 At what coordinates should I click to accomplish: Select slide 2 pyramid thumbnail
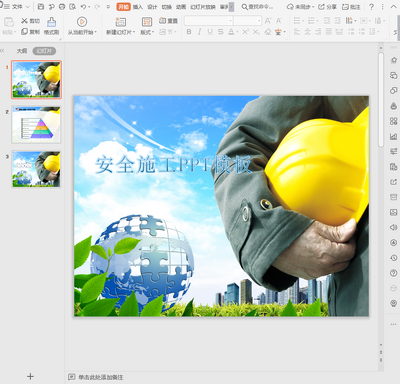[x=36, y=124]
